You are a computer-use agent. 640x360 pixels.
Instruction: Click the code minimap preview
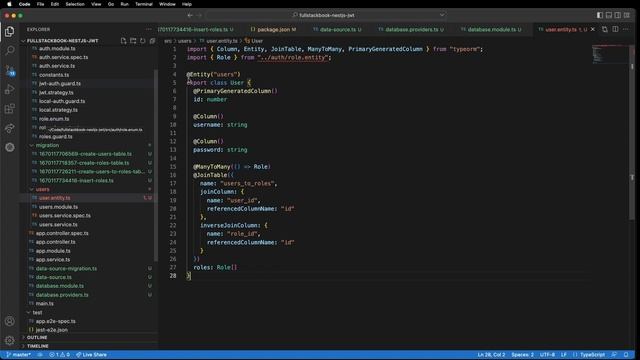(x=609, y=54)
